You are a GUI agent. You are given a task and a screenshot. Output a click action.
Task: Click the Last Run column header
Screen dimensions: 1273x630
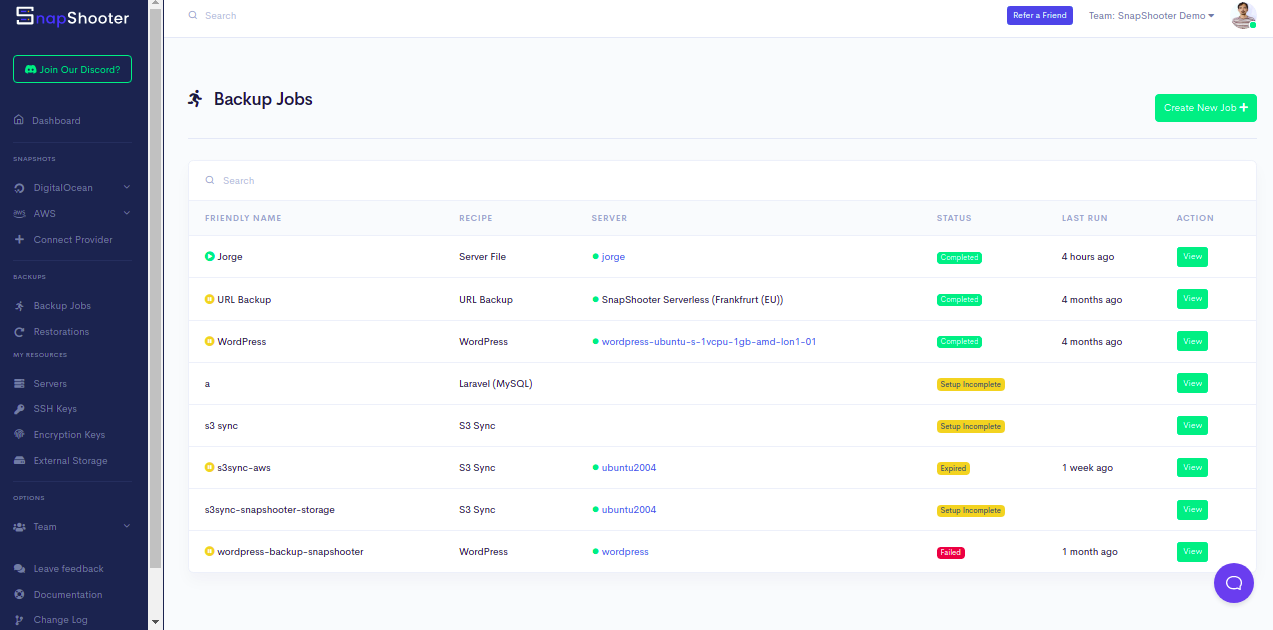(x=1085, y=218)
